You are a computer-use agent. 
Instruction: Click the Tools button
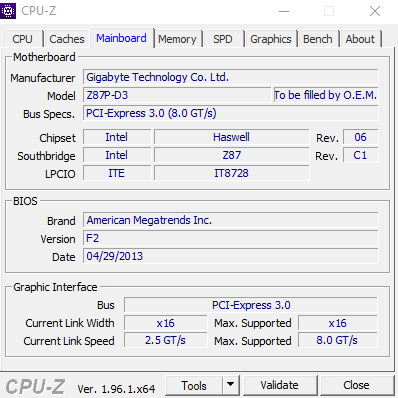pos(194,385)
